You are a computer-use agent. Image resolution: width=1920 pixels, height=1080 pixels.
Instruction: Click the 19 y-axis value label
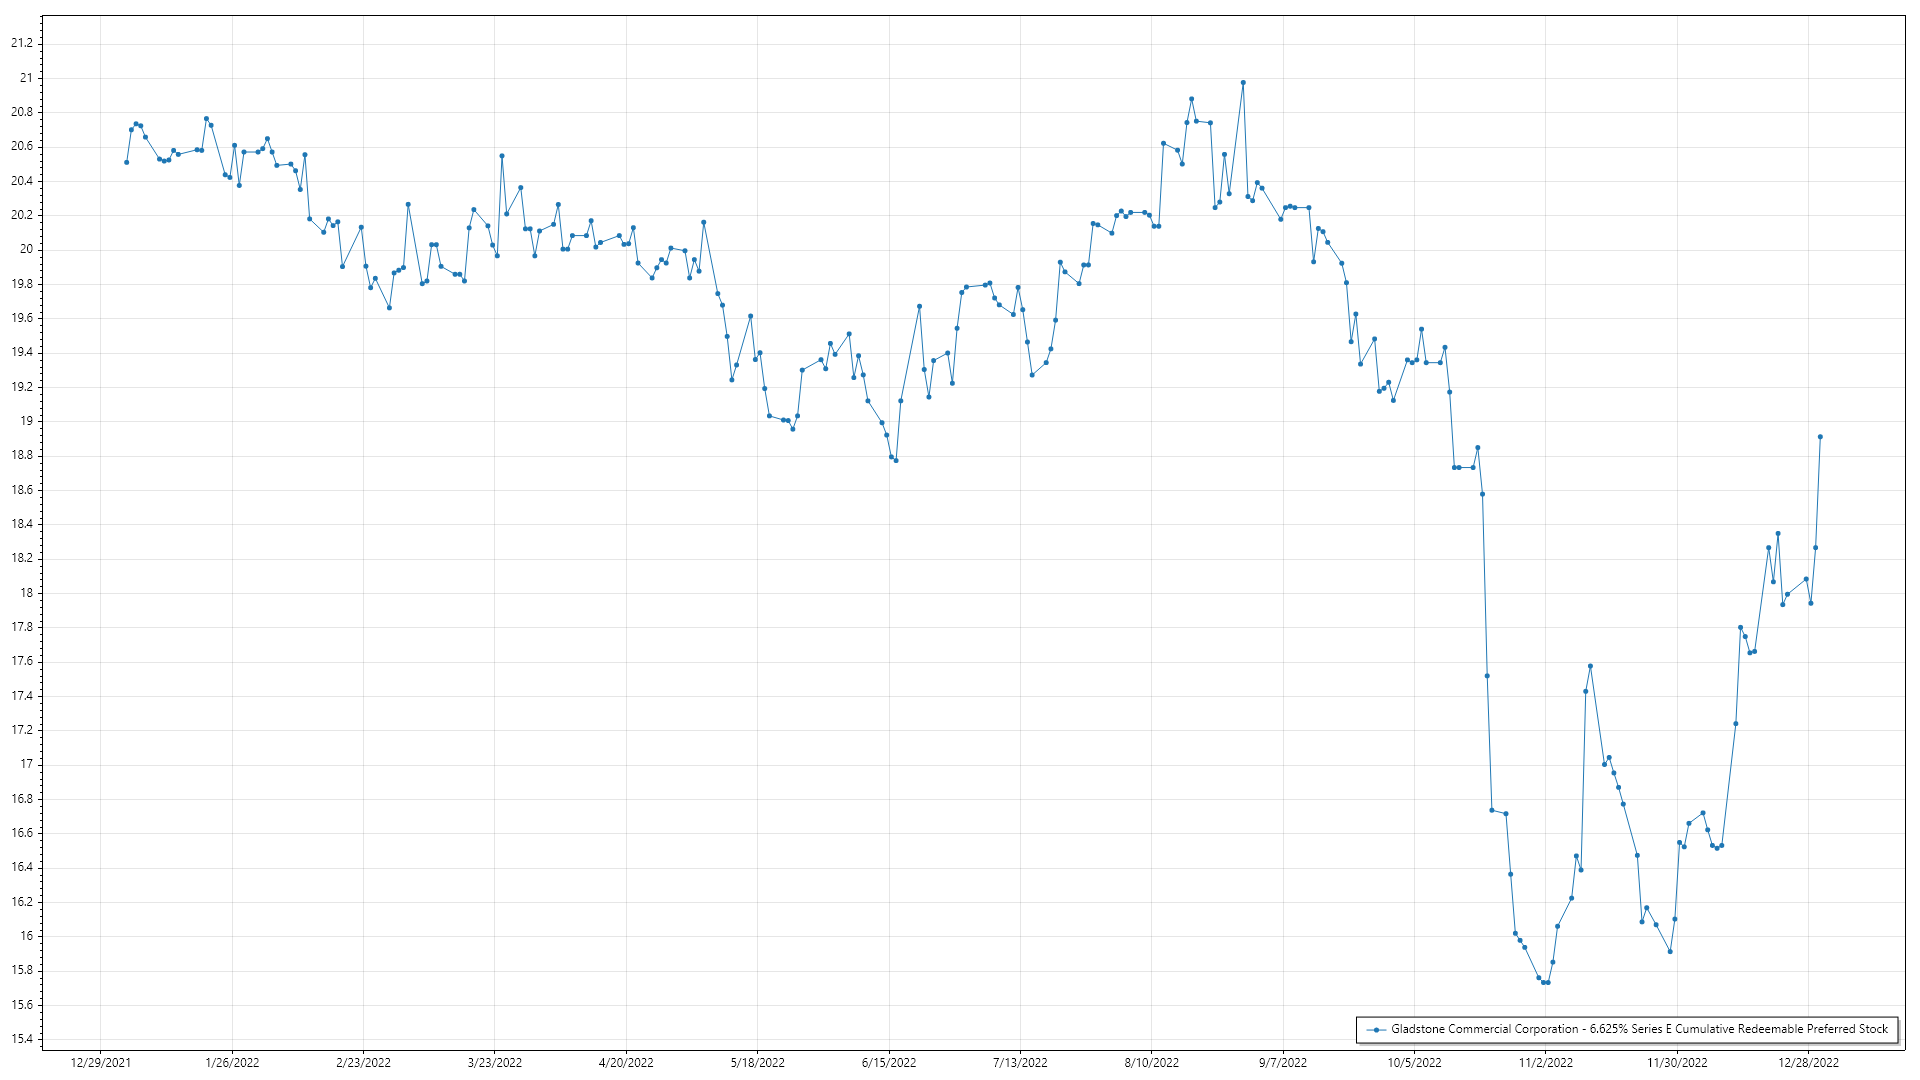26,421
